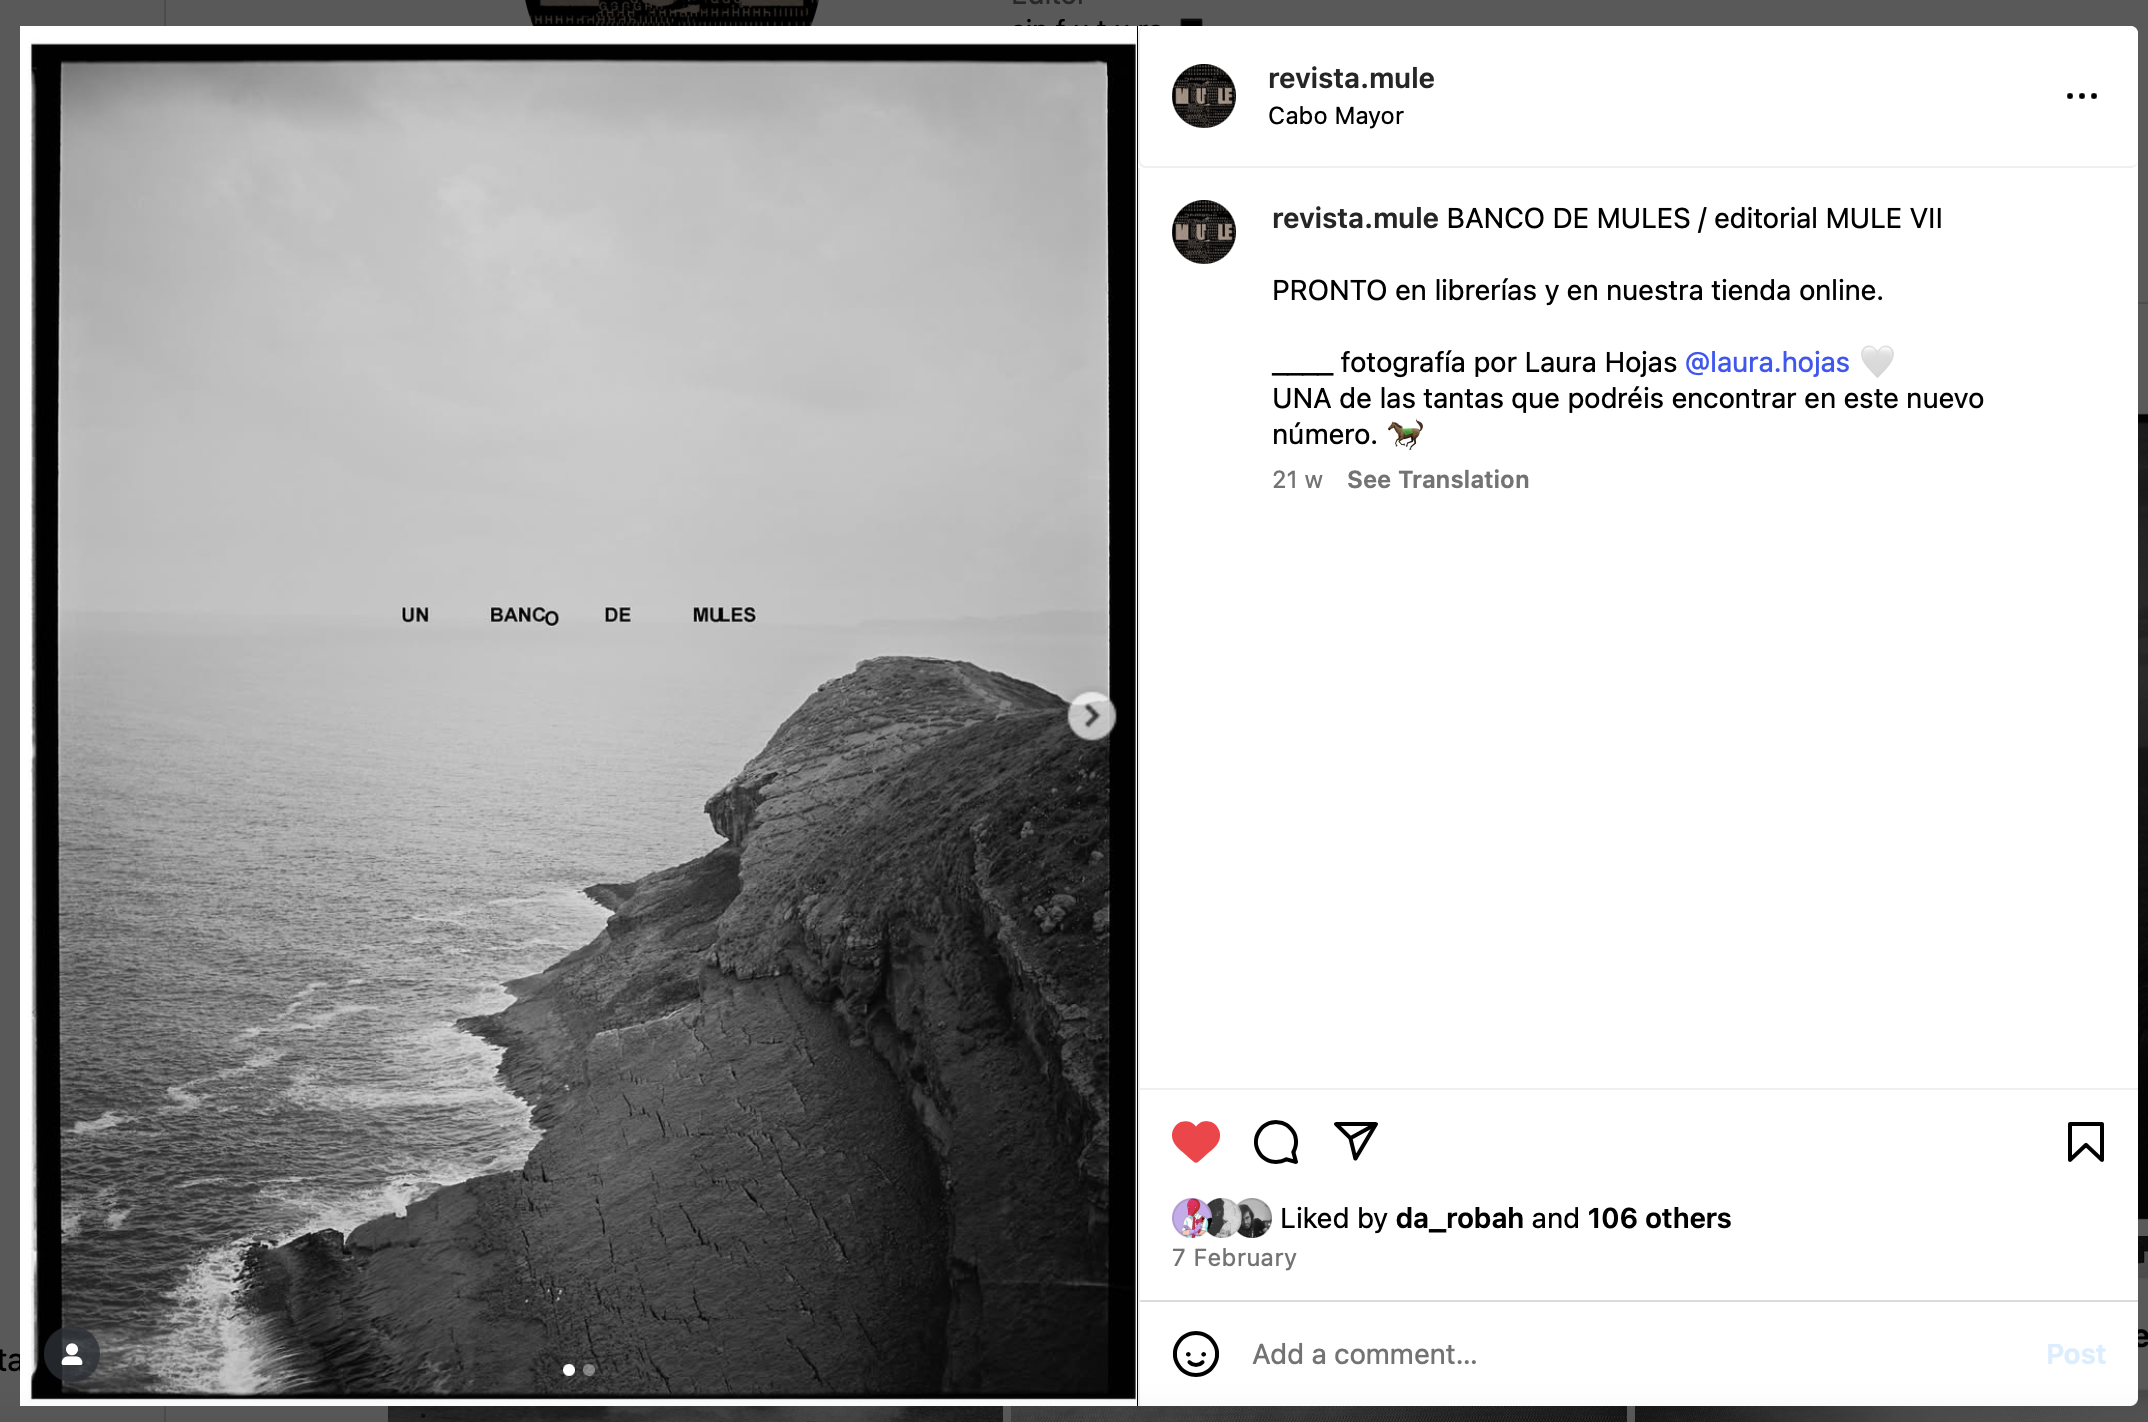Open the three-dots more options menu
2148x1422 pixels.
(2081, 96)
